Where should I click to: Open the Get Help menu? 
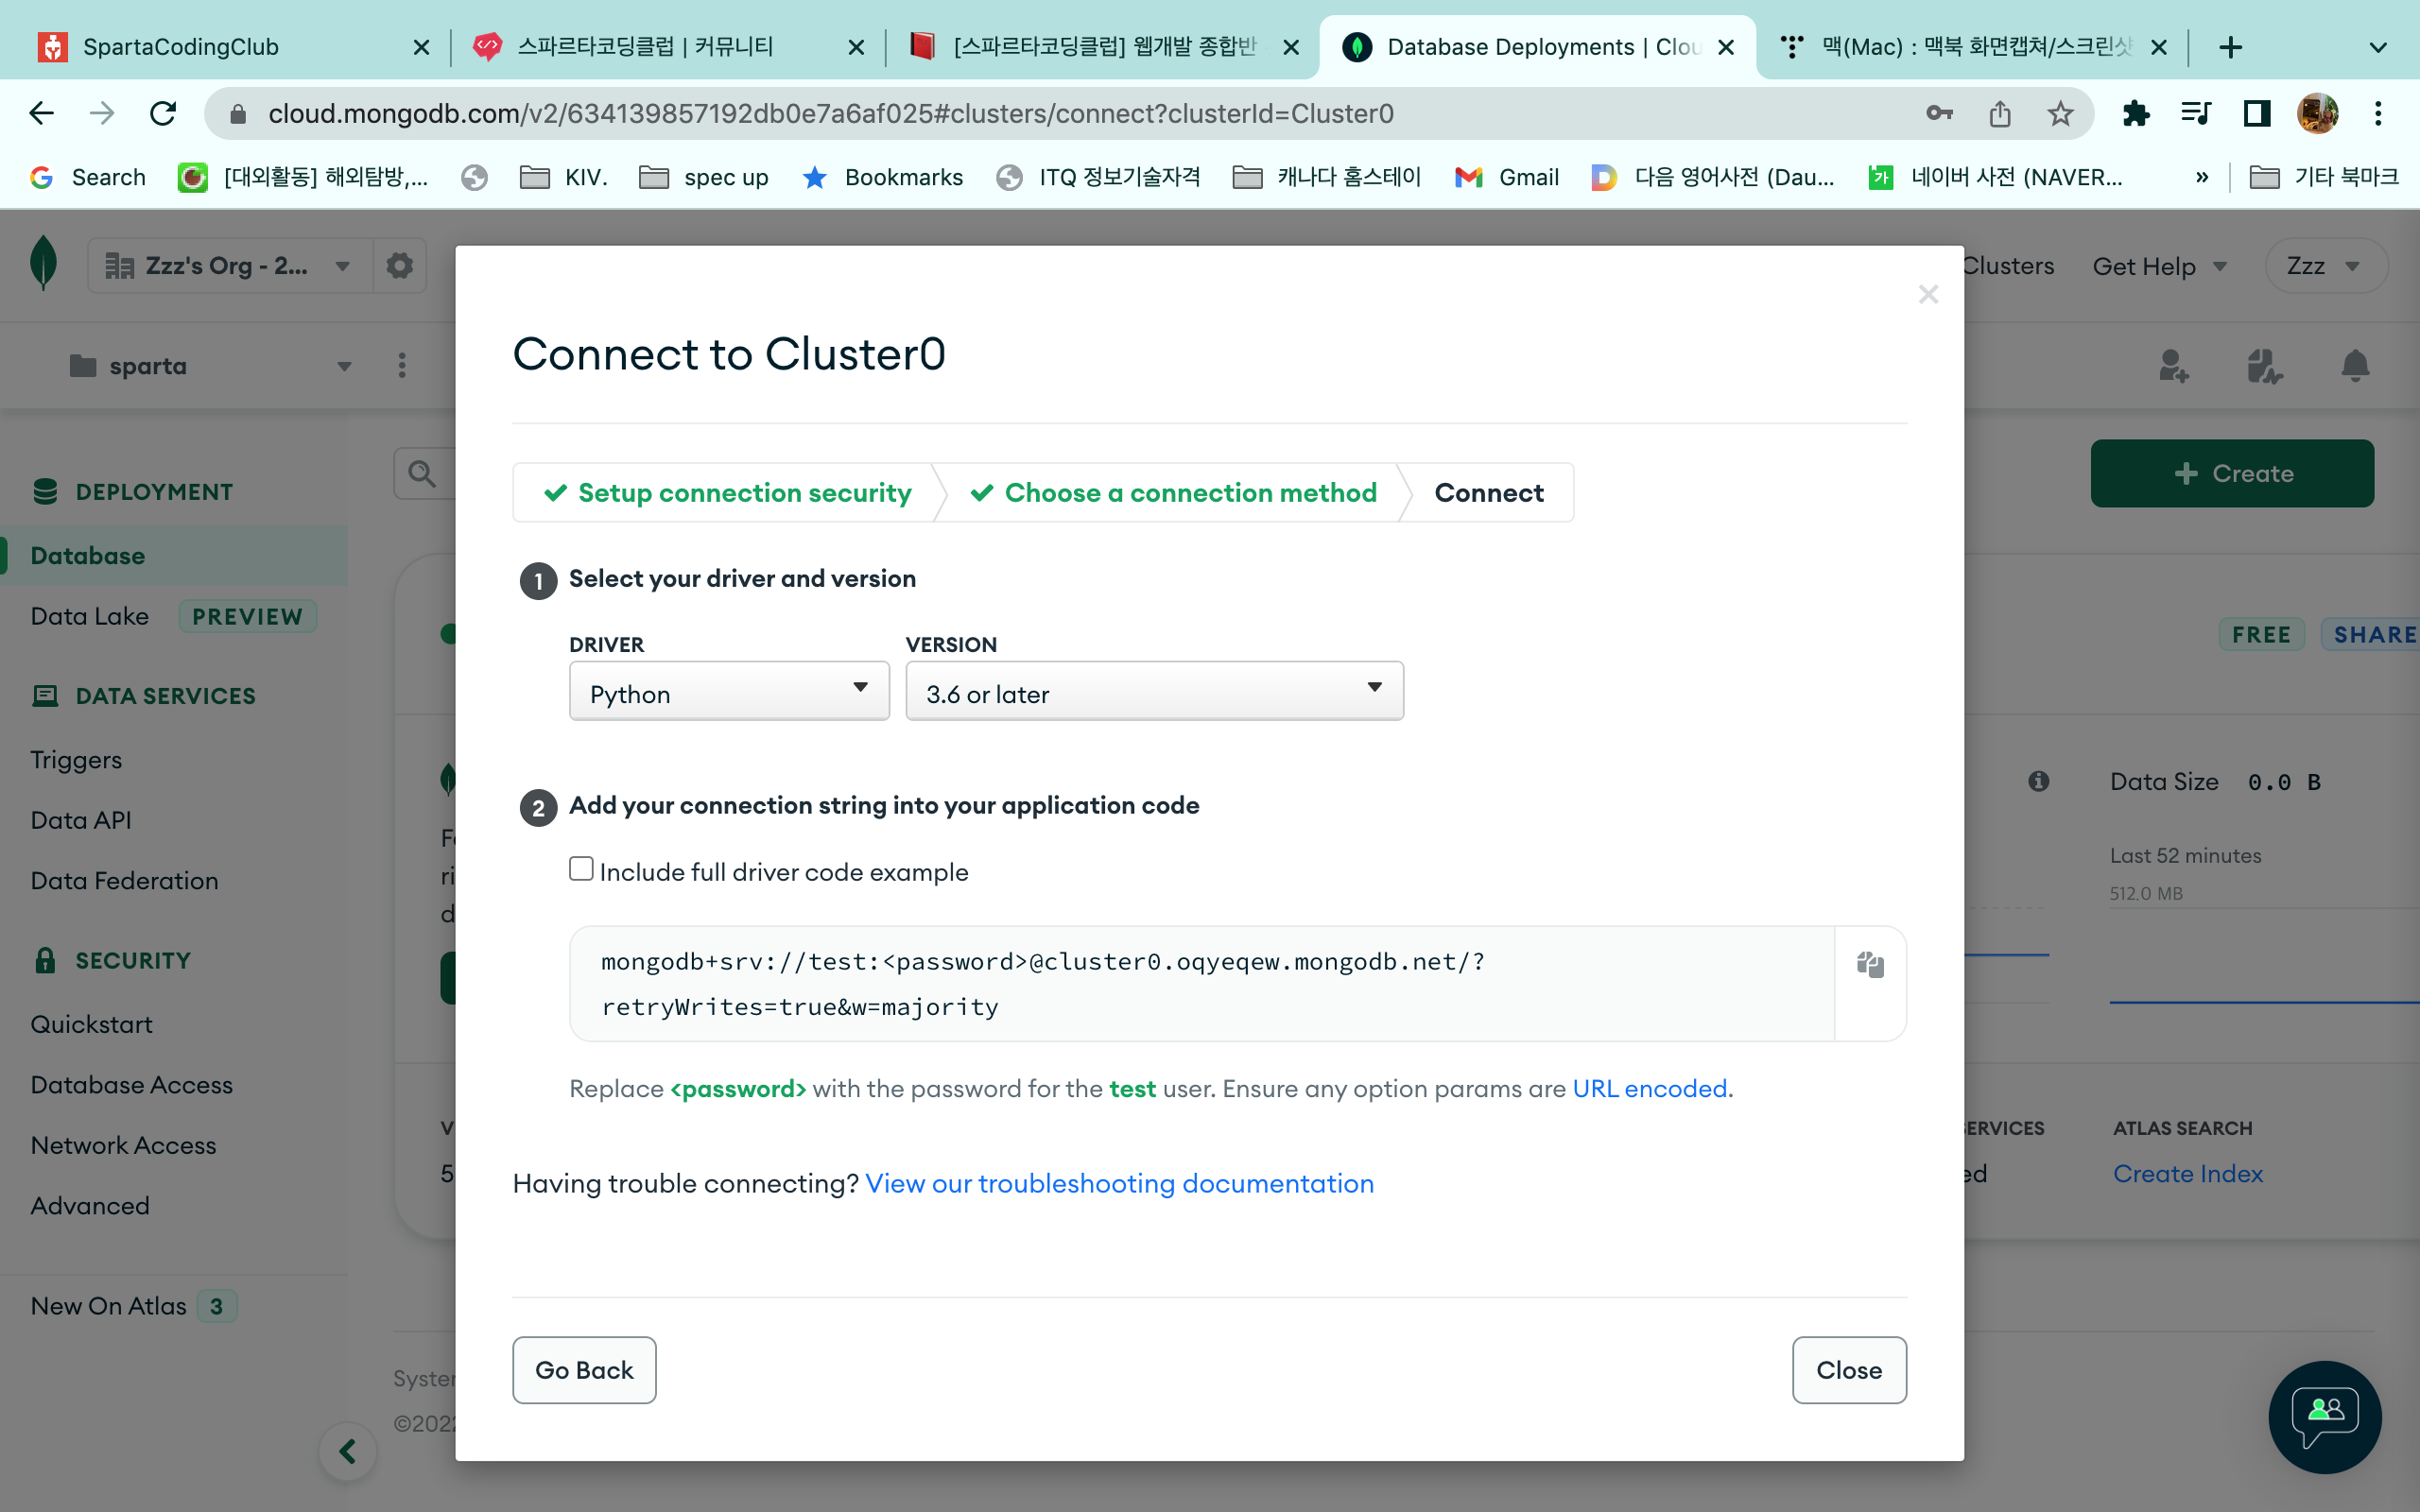[2158, 266]
